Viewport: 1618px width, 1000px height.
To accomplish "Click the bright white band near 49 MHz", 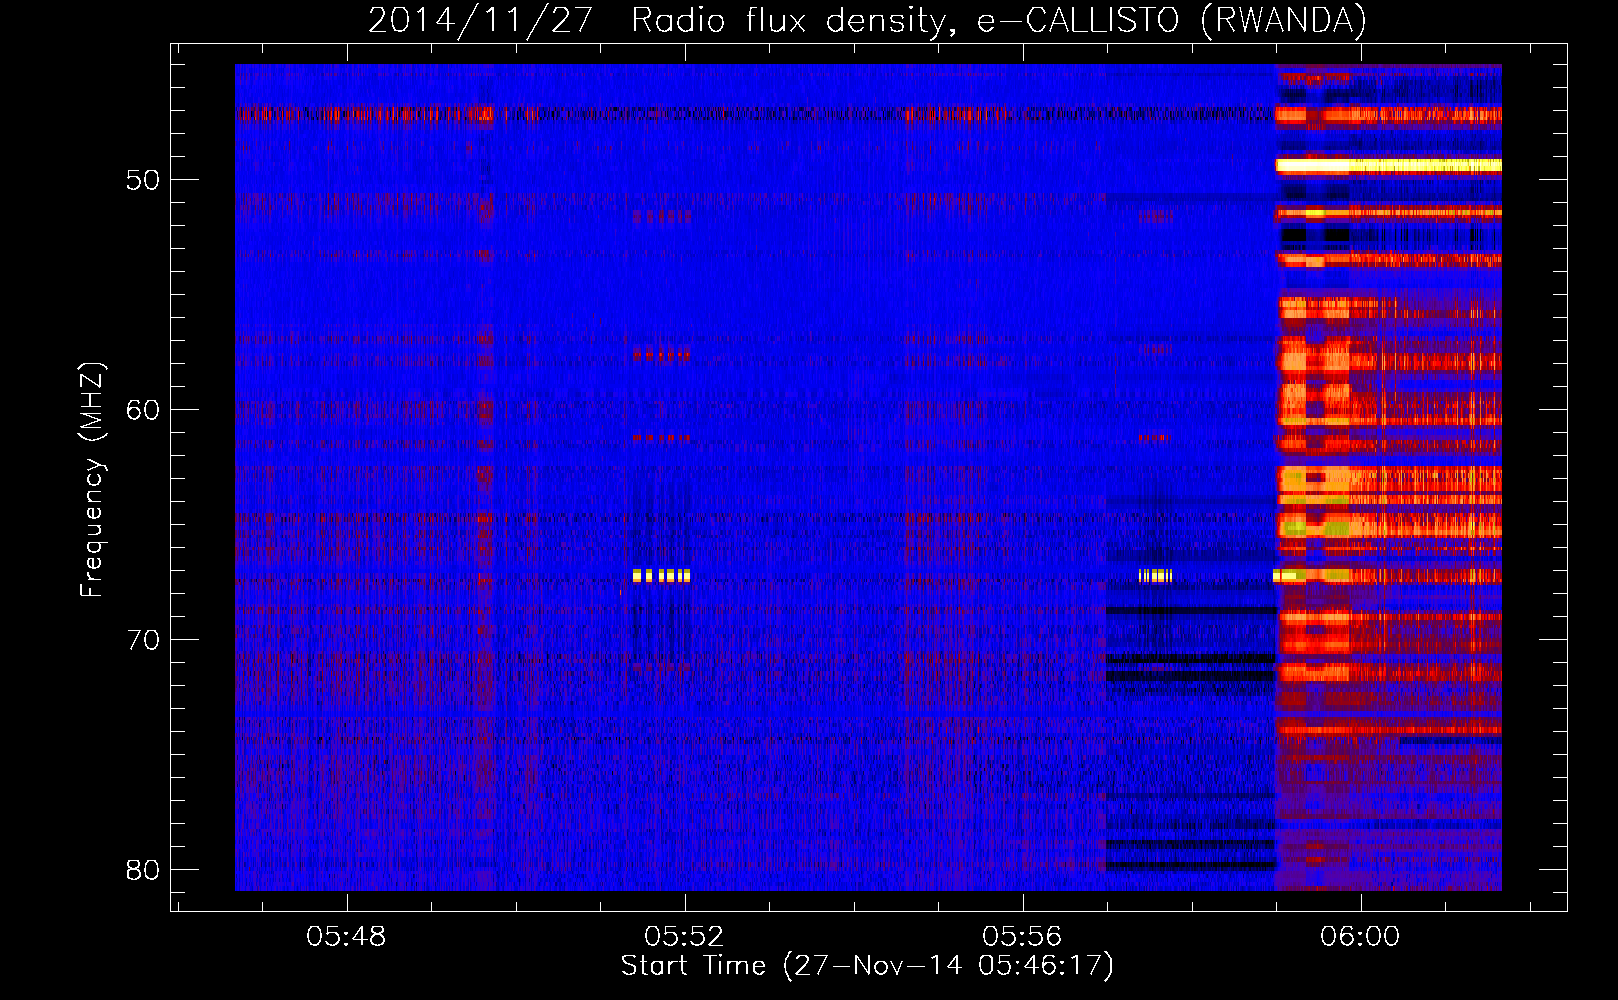I will (1389, 165).
